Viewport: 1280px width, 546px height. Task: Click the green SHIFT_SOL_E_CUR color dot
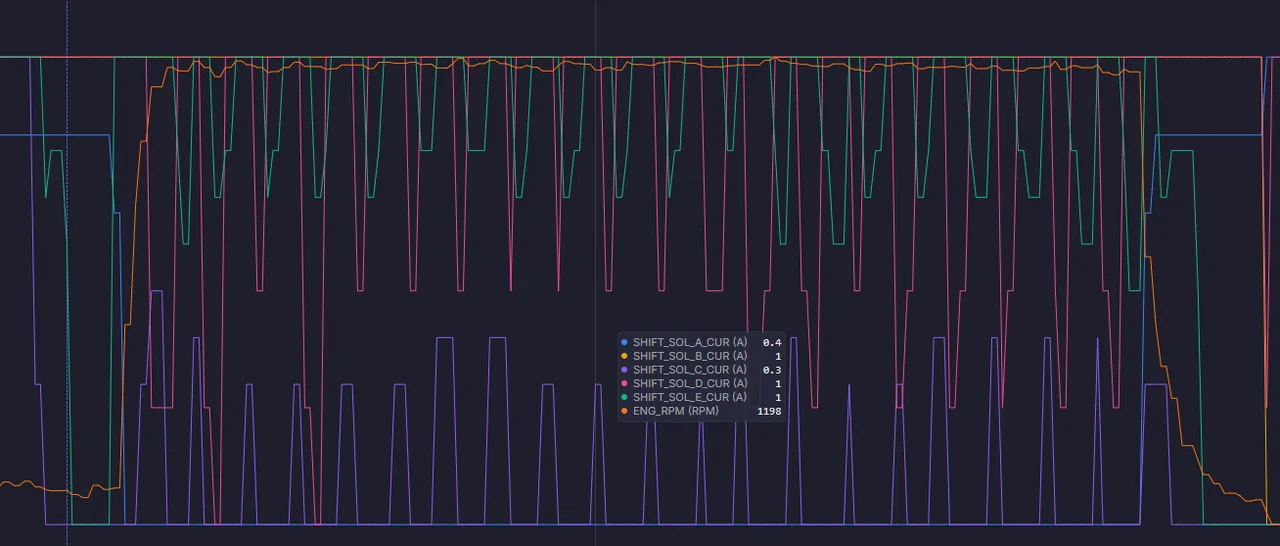point(625,398)
